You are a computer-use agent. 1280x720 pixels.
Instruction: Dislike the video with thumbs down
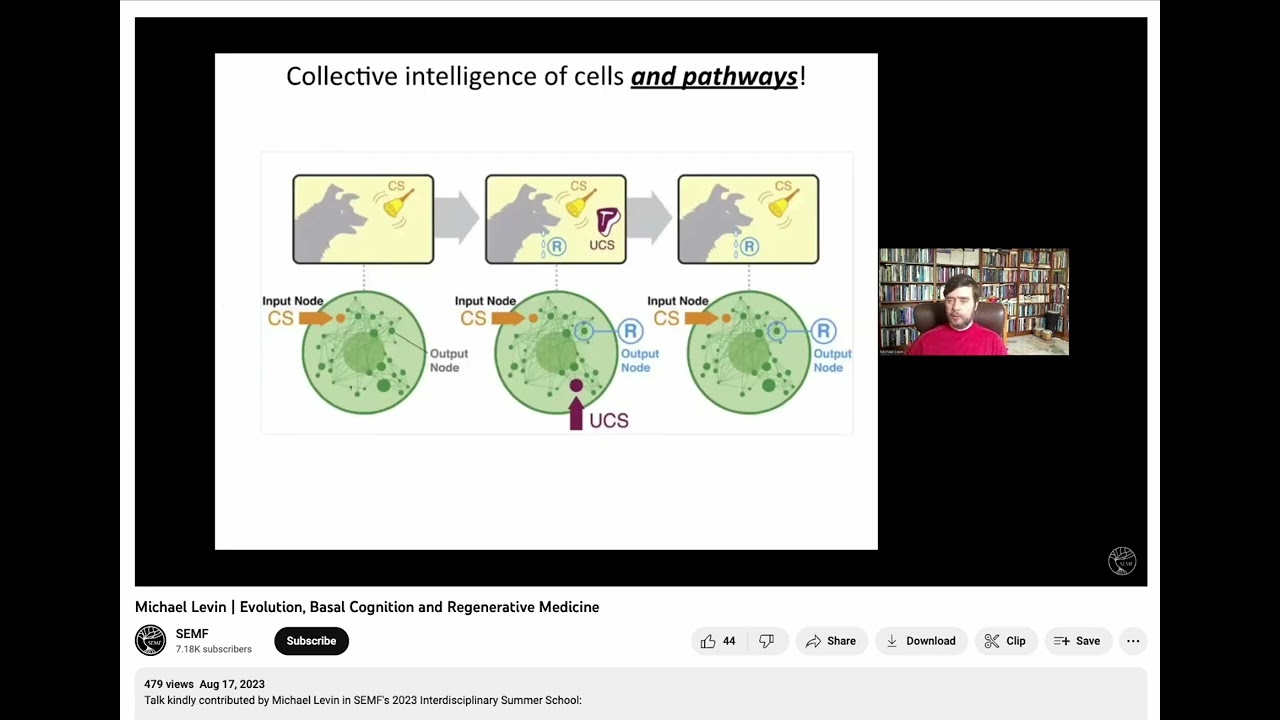(x=767, y=641)
